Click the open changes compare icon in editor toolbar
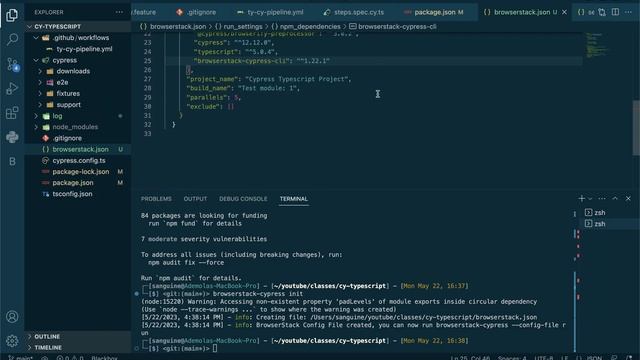 pyautogui.click(x=602, y=12)
